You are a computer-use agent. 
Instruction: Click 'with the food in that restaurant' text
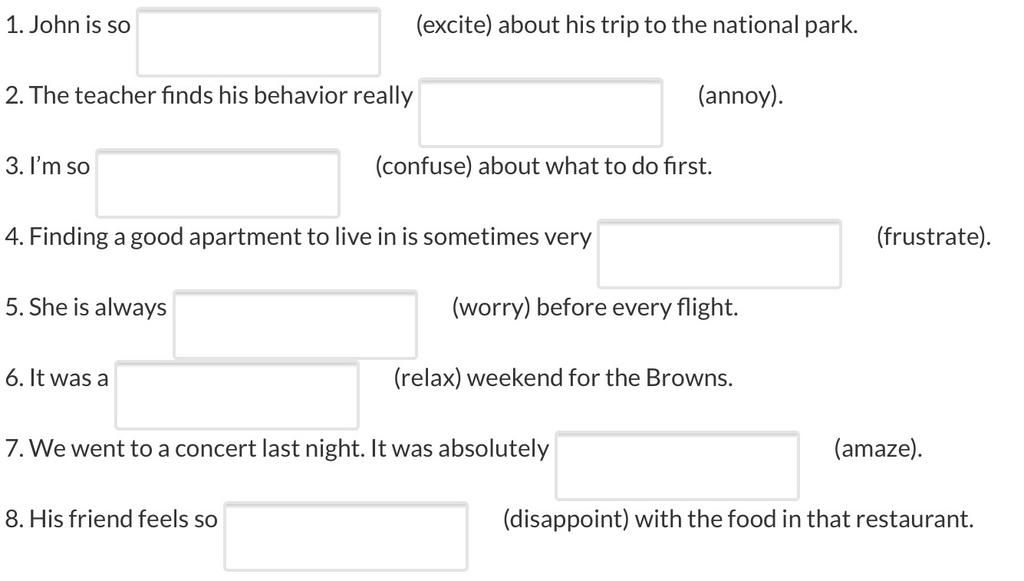click(803, 518)
